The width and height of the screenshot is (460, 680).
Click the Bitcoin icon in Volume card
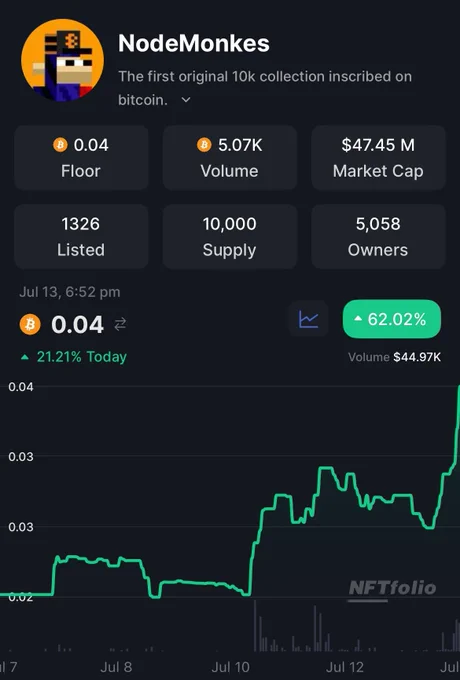coord(204,145)
